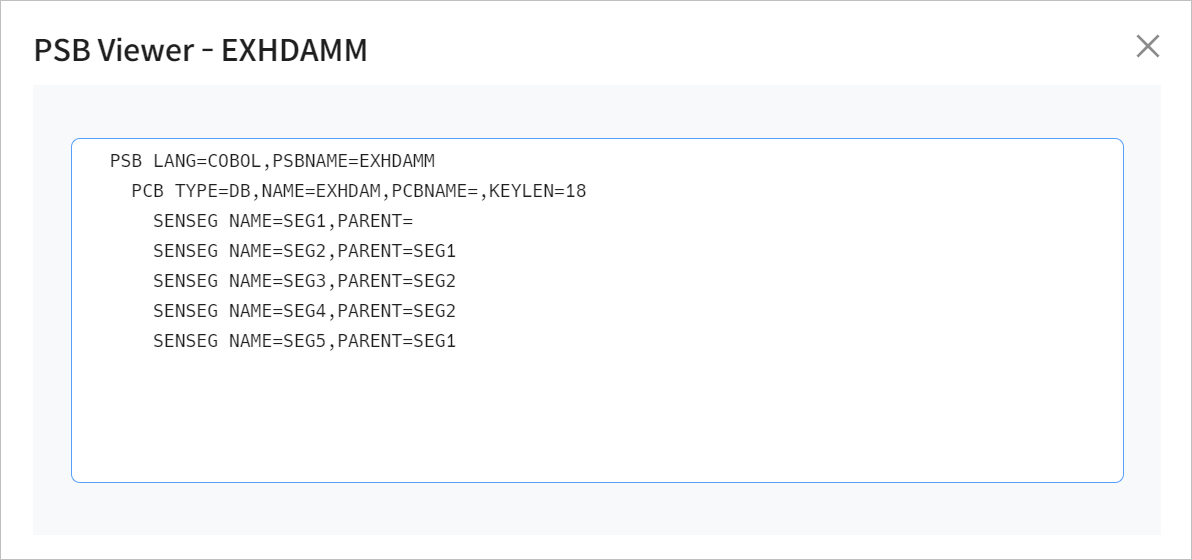Click PARENT=SEG2 on the SEG3 line
This screenshot has width=1192, height=560.
coord(396,281)
